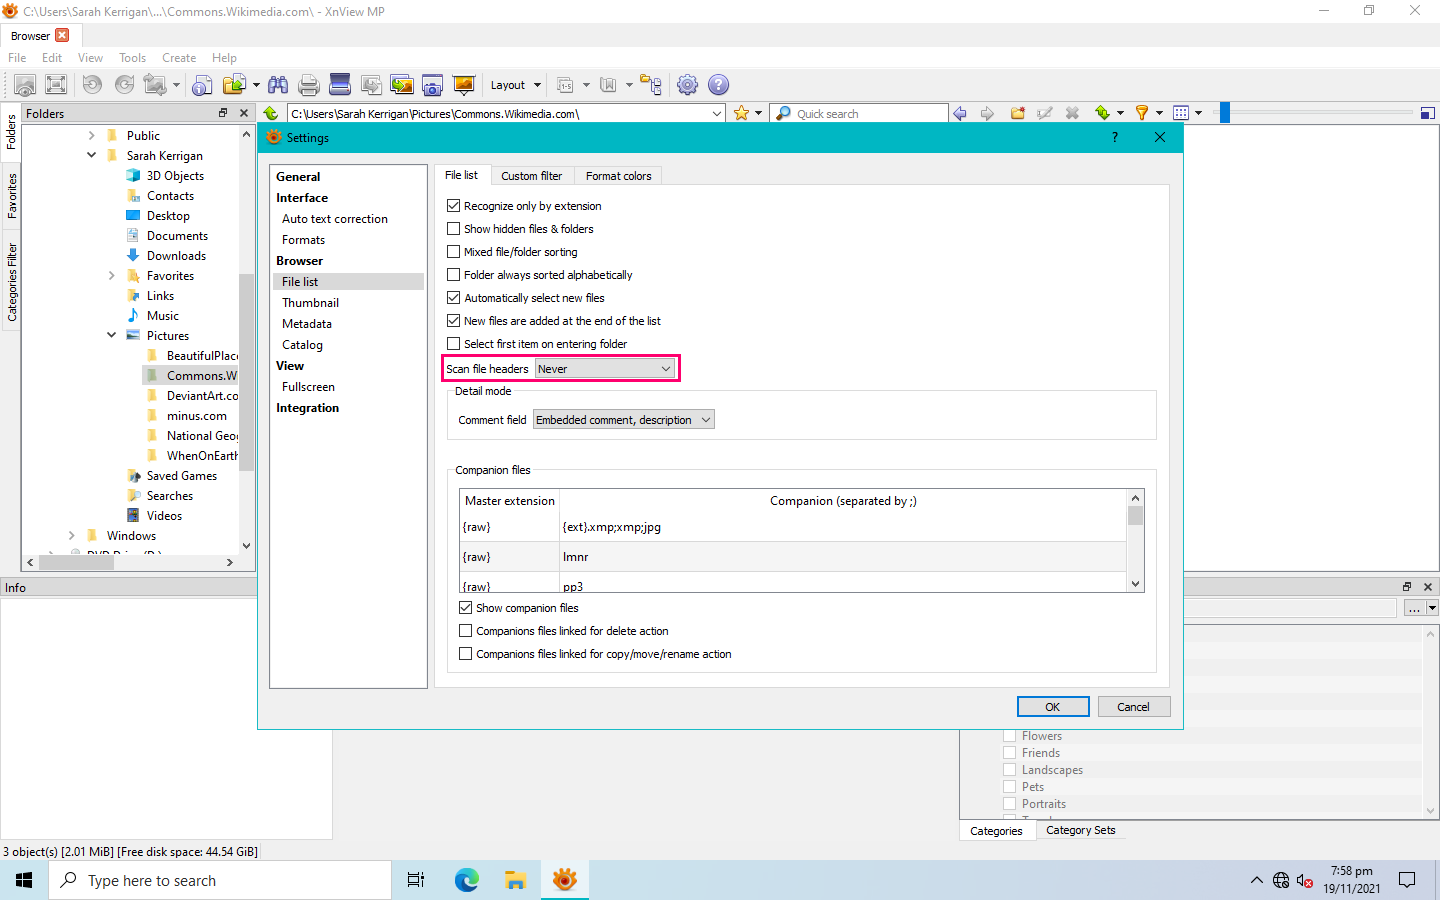Toggle Companions files linked for delete action

pyautogui.click(x=466, y=631)
